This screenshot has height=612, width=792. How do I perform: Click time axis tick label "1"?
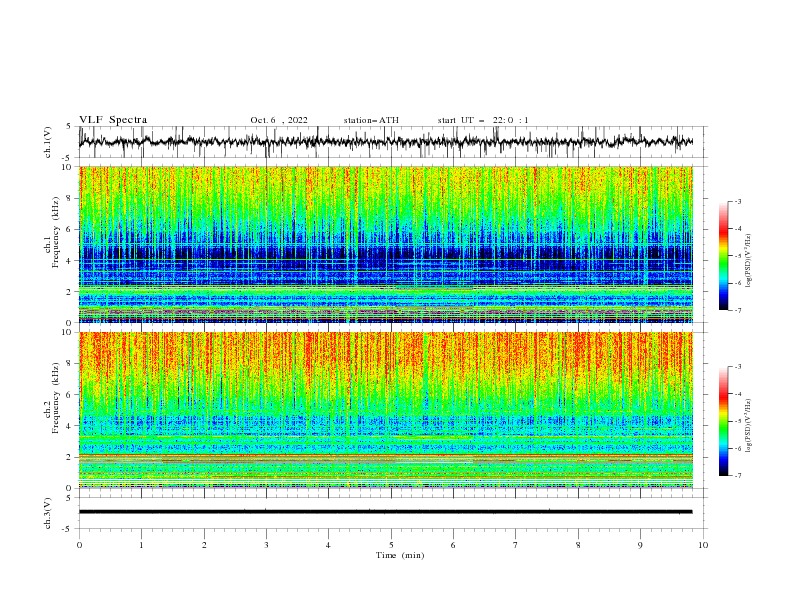[x=141, y=545]
